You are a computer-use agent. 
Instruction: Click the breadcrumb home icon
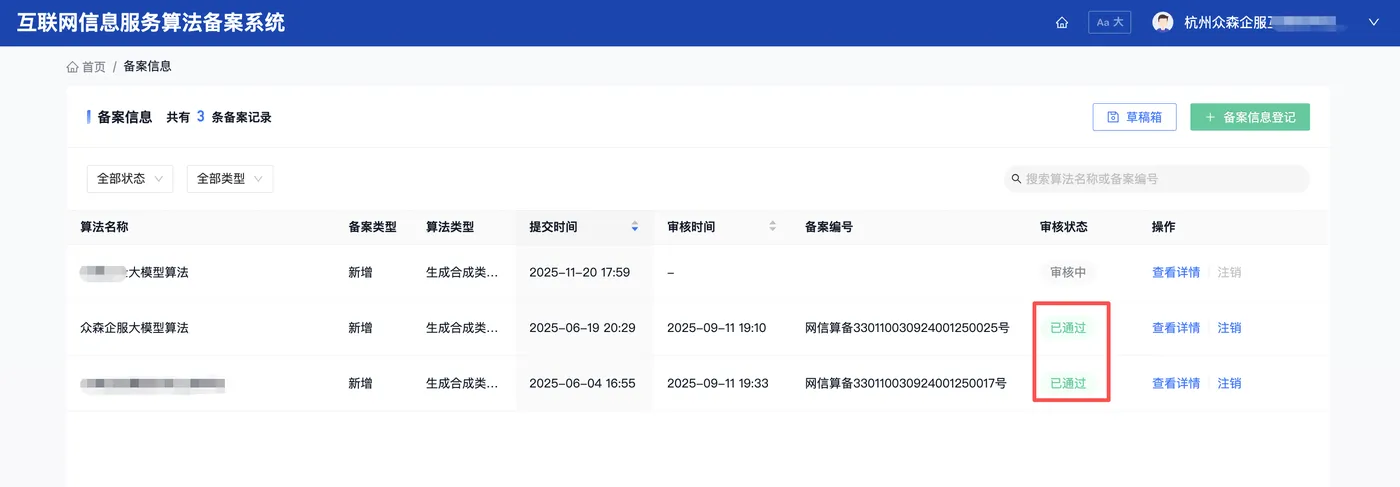(x=72, y=67)
